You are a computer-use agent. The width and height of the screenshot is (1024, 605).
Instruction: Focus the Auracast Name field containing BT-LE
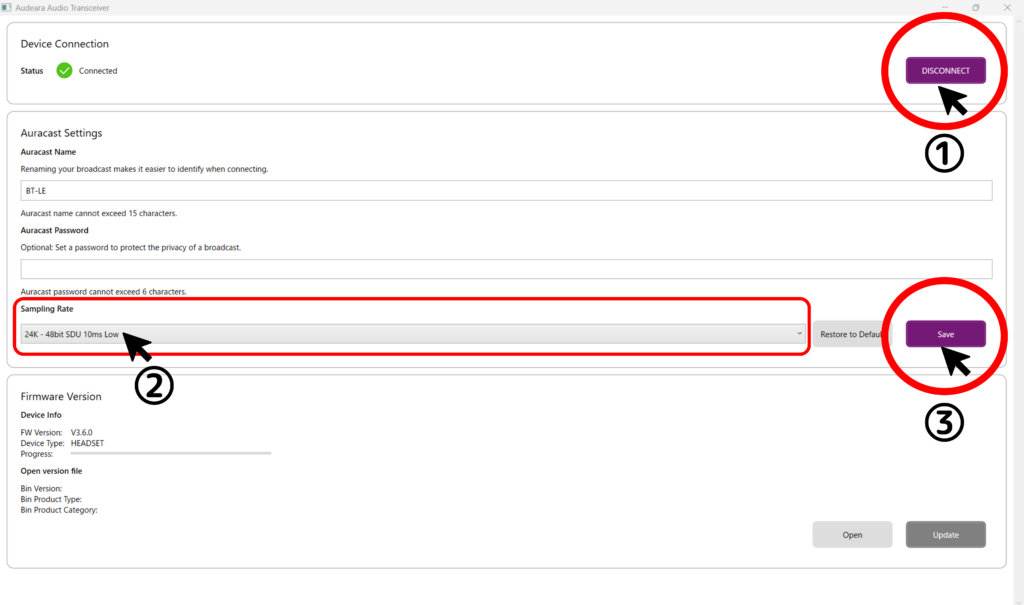pyautogui.click(x=505, y=190)
